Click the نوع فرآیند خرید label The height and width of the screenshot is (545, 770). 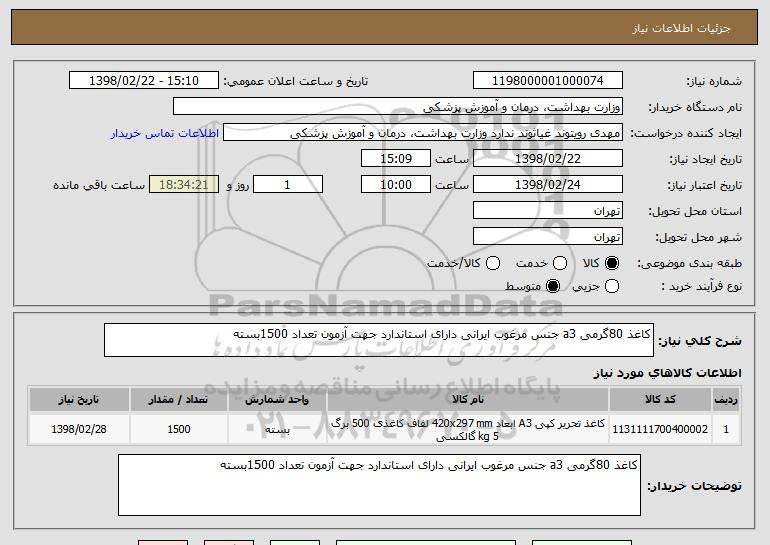pos(702,287)
